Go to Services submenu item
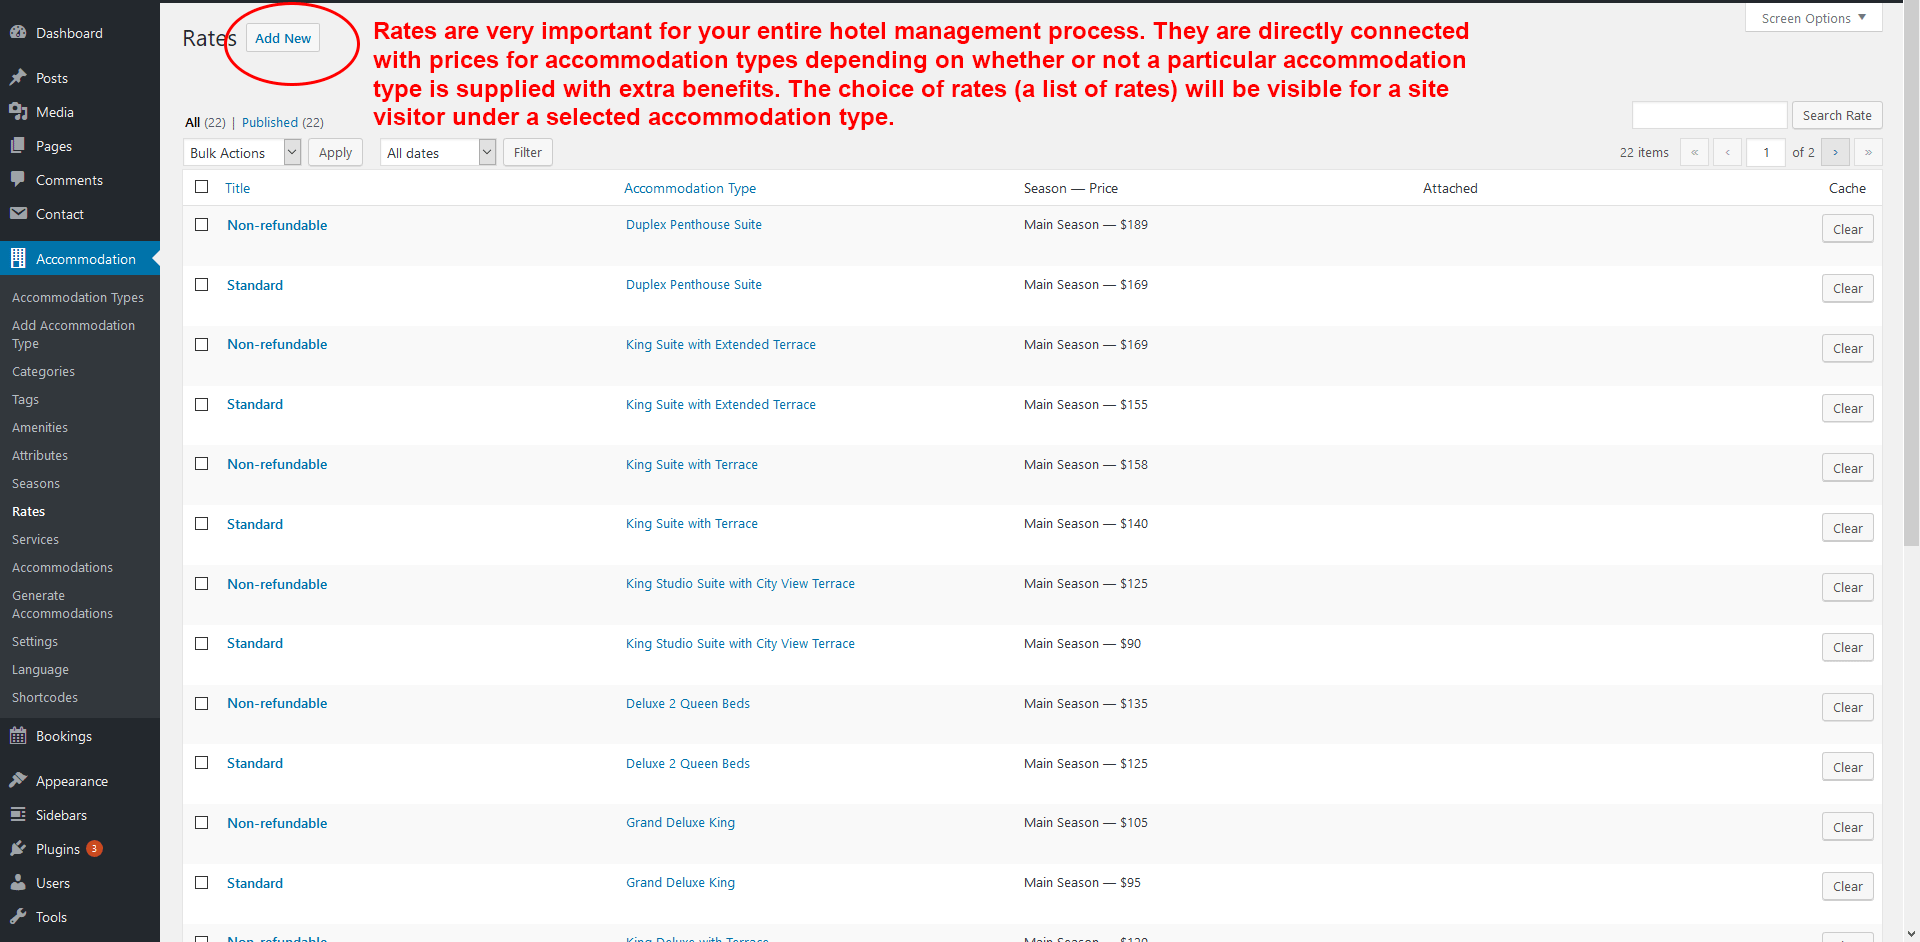 pos(36,540)
